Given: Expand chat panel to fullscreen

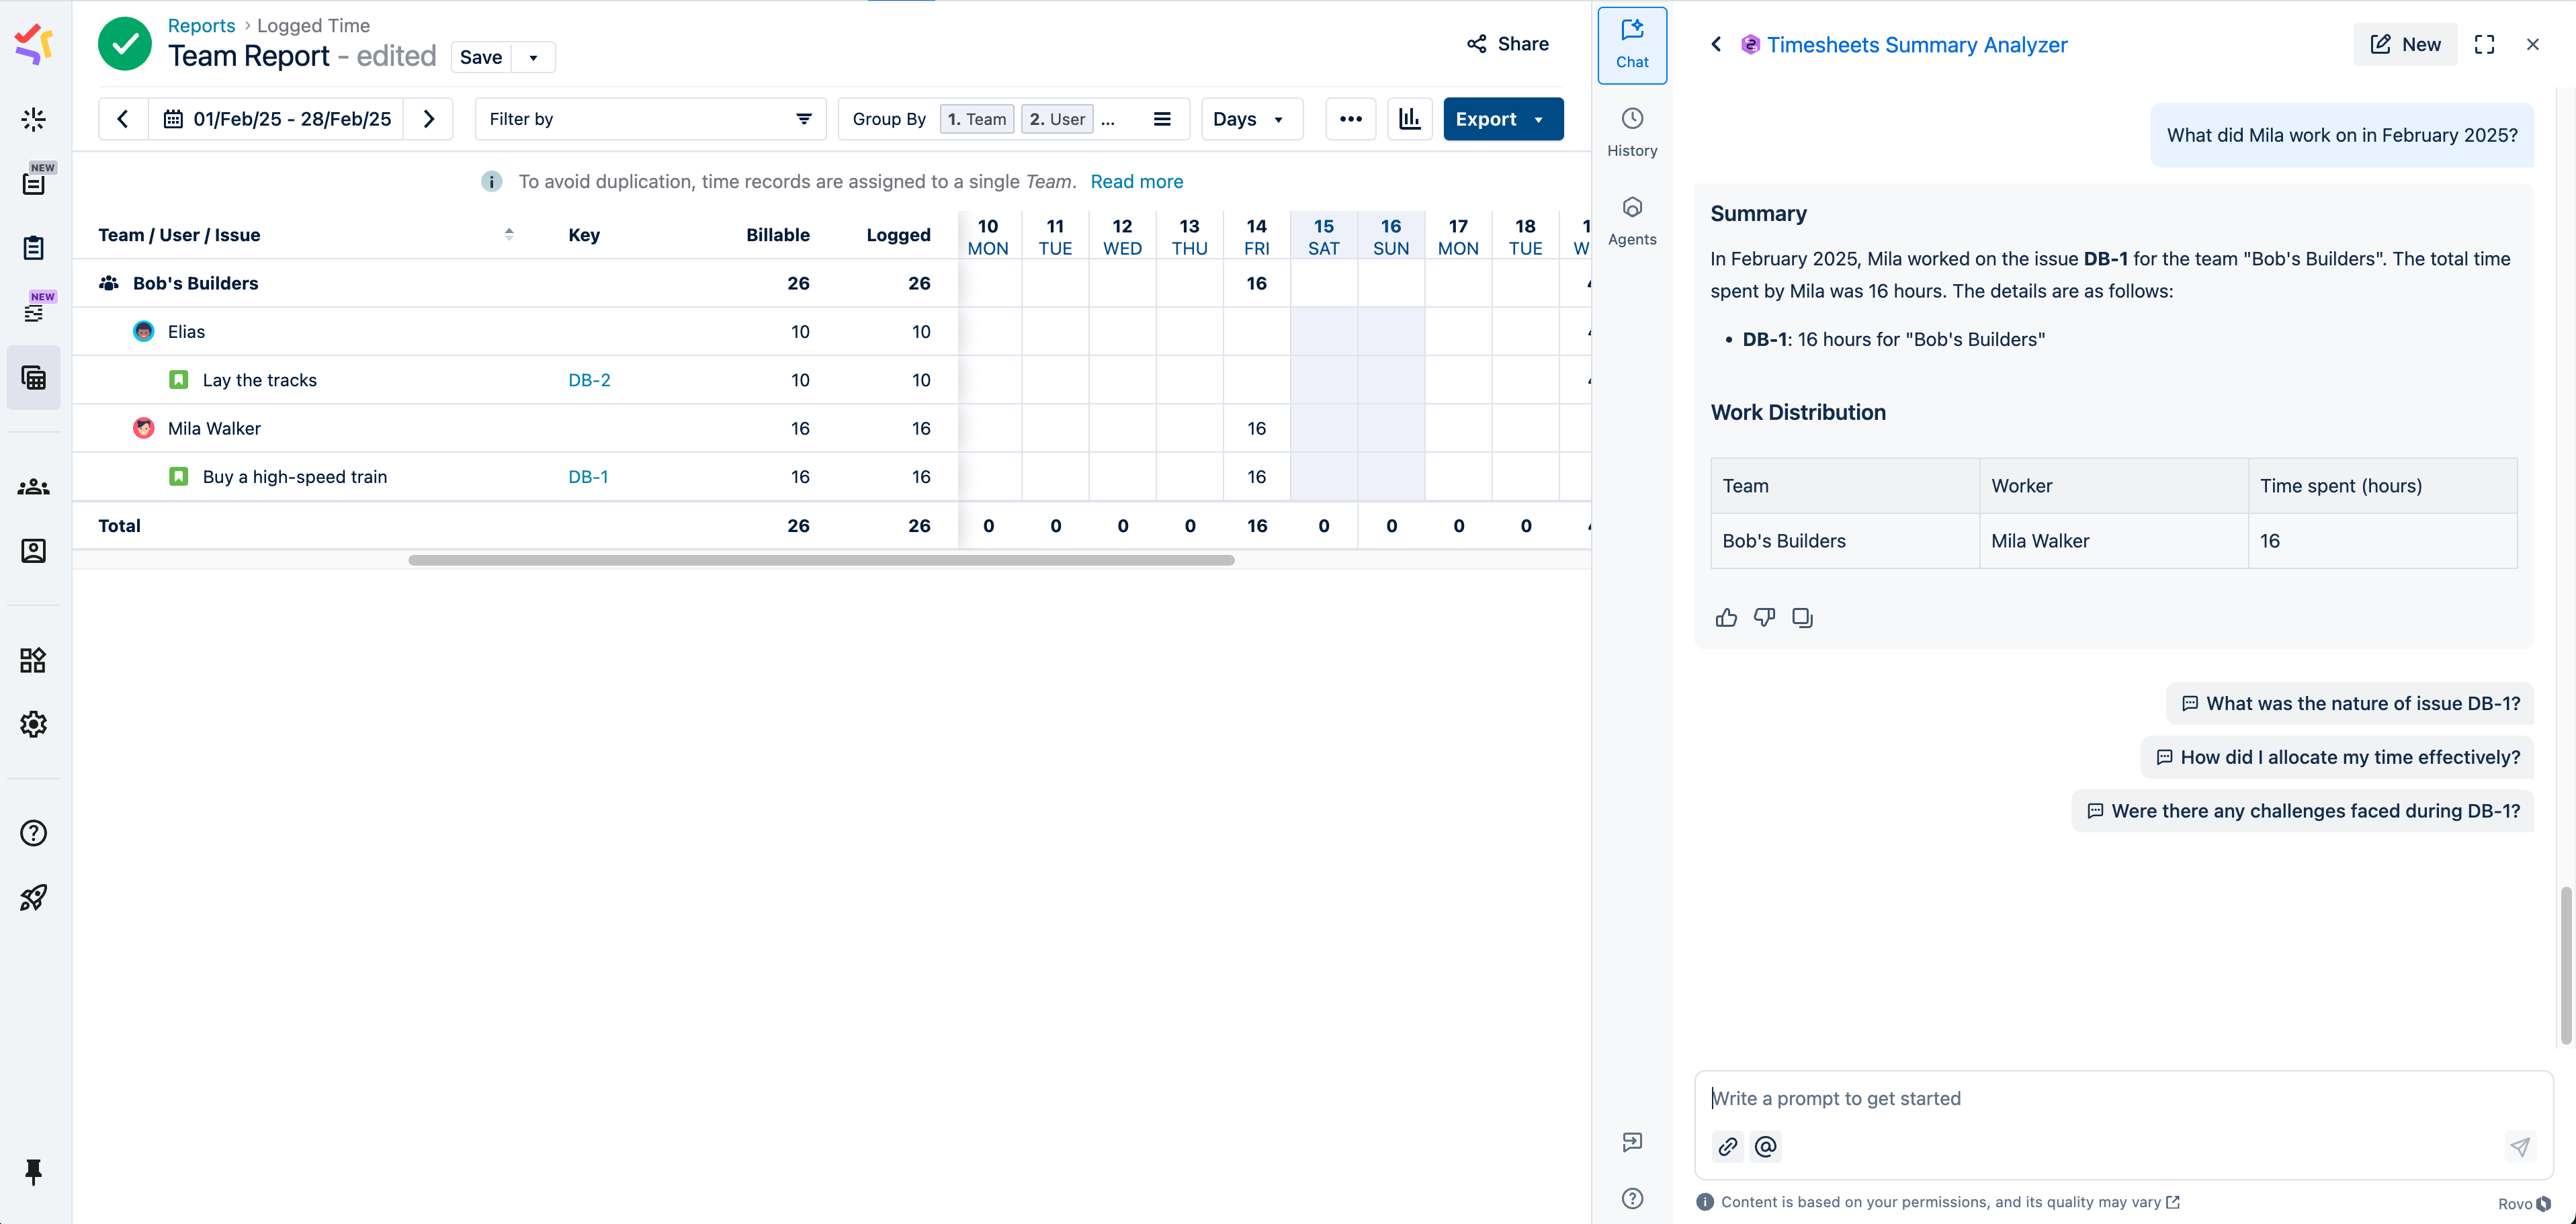Looking at the screenshot, I should pyautogui.click(x=2484, y=44).
